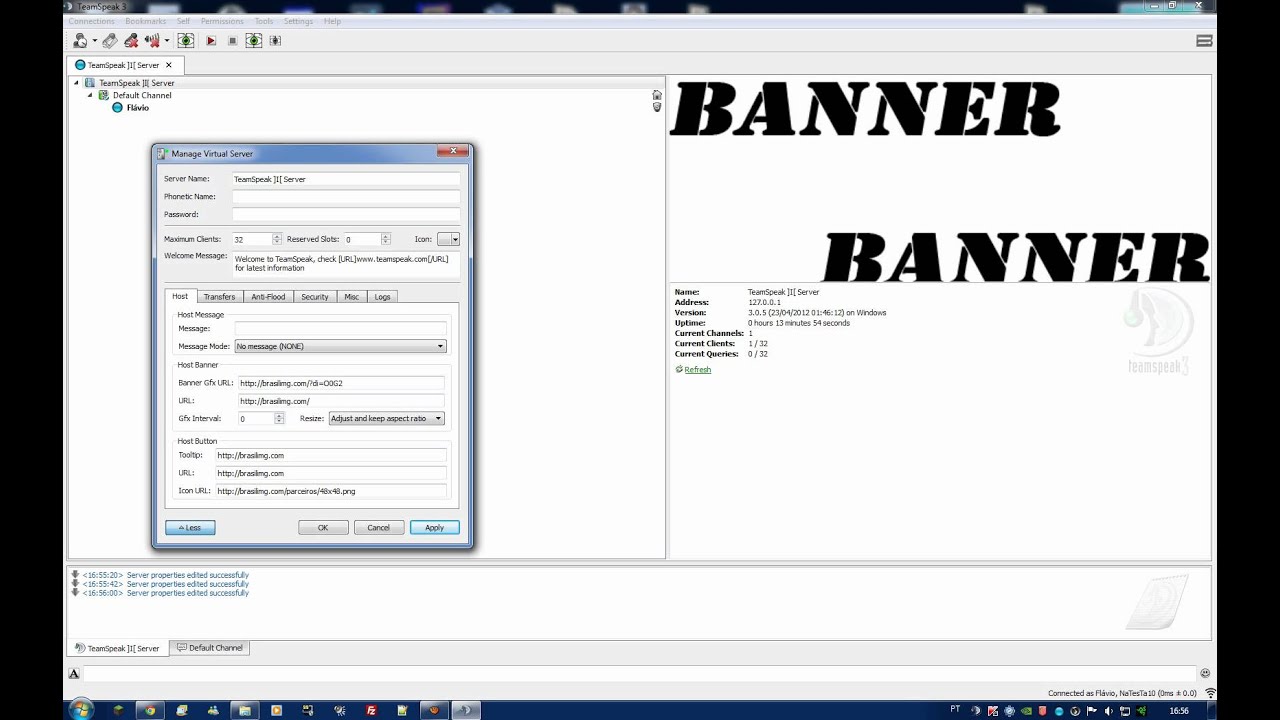1280x720 pixels.
Task: Open the Tools menu
Action: click(264, 21)
